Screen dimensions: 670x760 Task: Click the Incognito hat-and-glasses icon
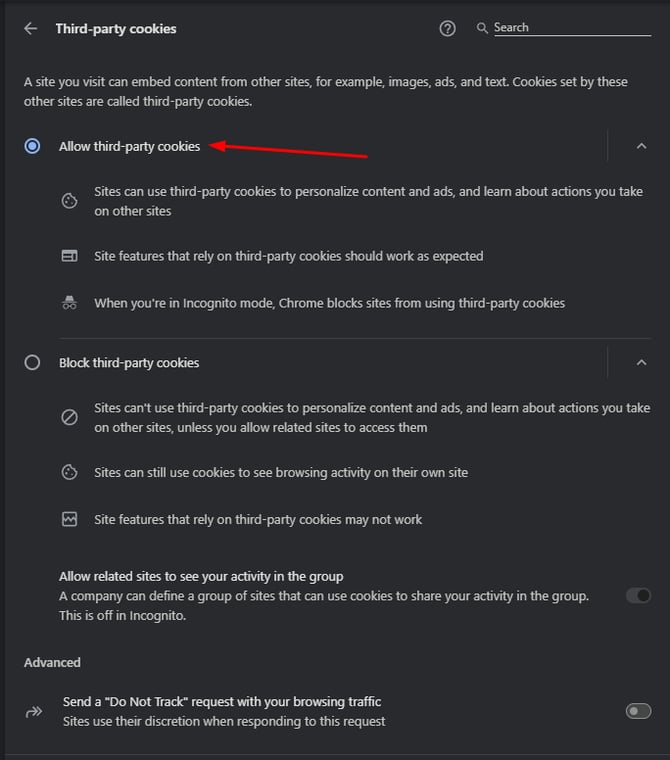(69, 303)
